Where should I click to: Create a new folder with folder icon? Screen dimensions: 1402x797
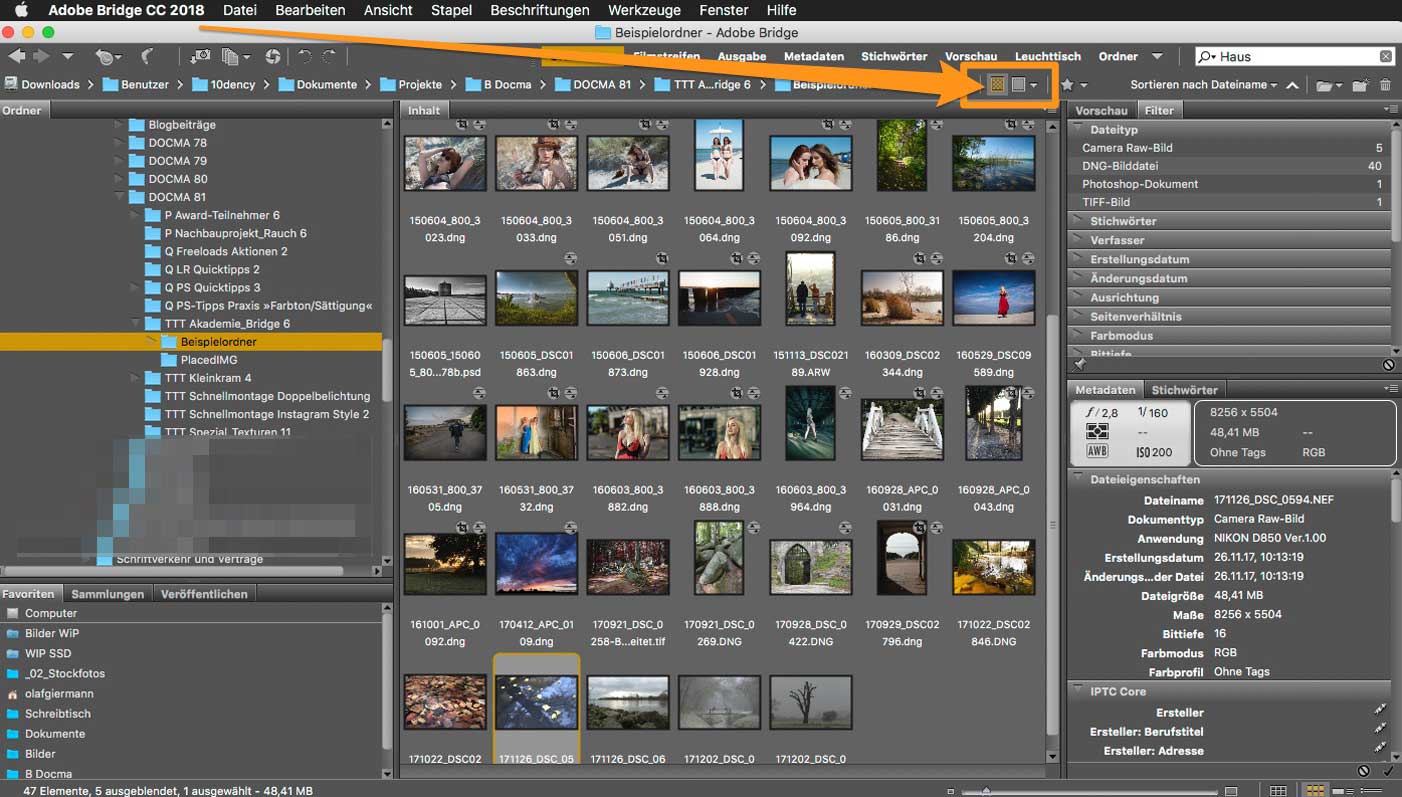pyautogui.click(x=1359, y=86)
